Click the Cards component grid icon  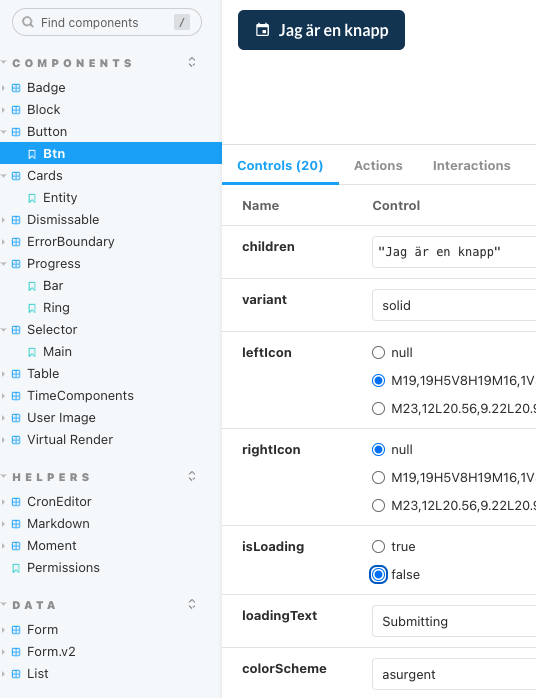[x=16, y=176]
